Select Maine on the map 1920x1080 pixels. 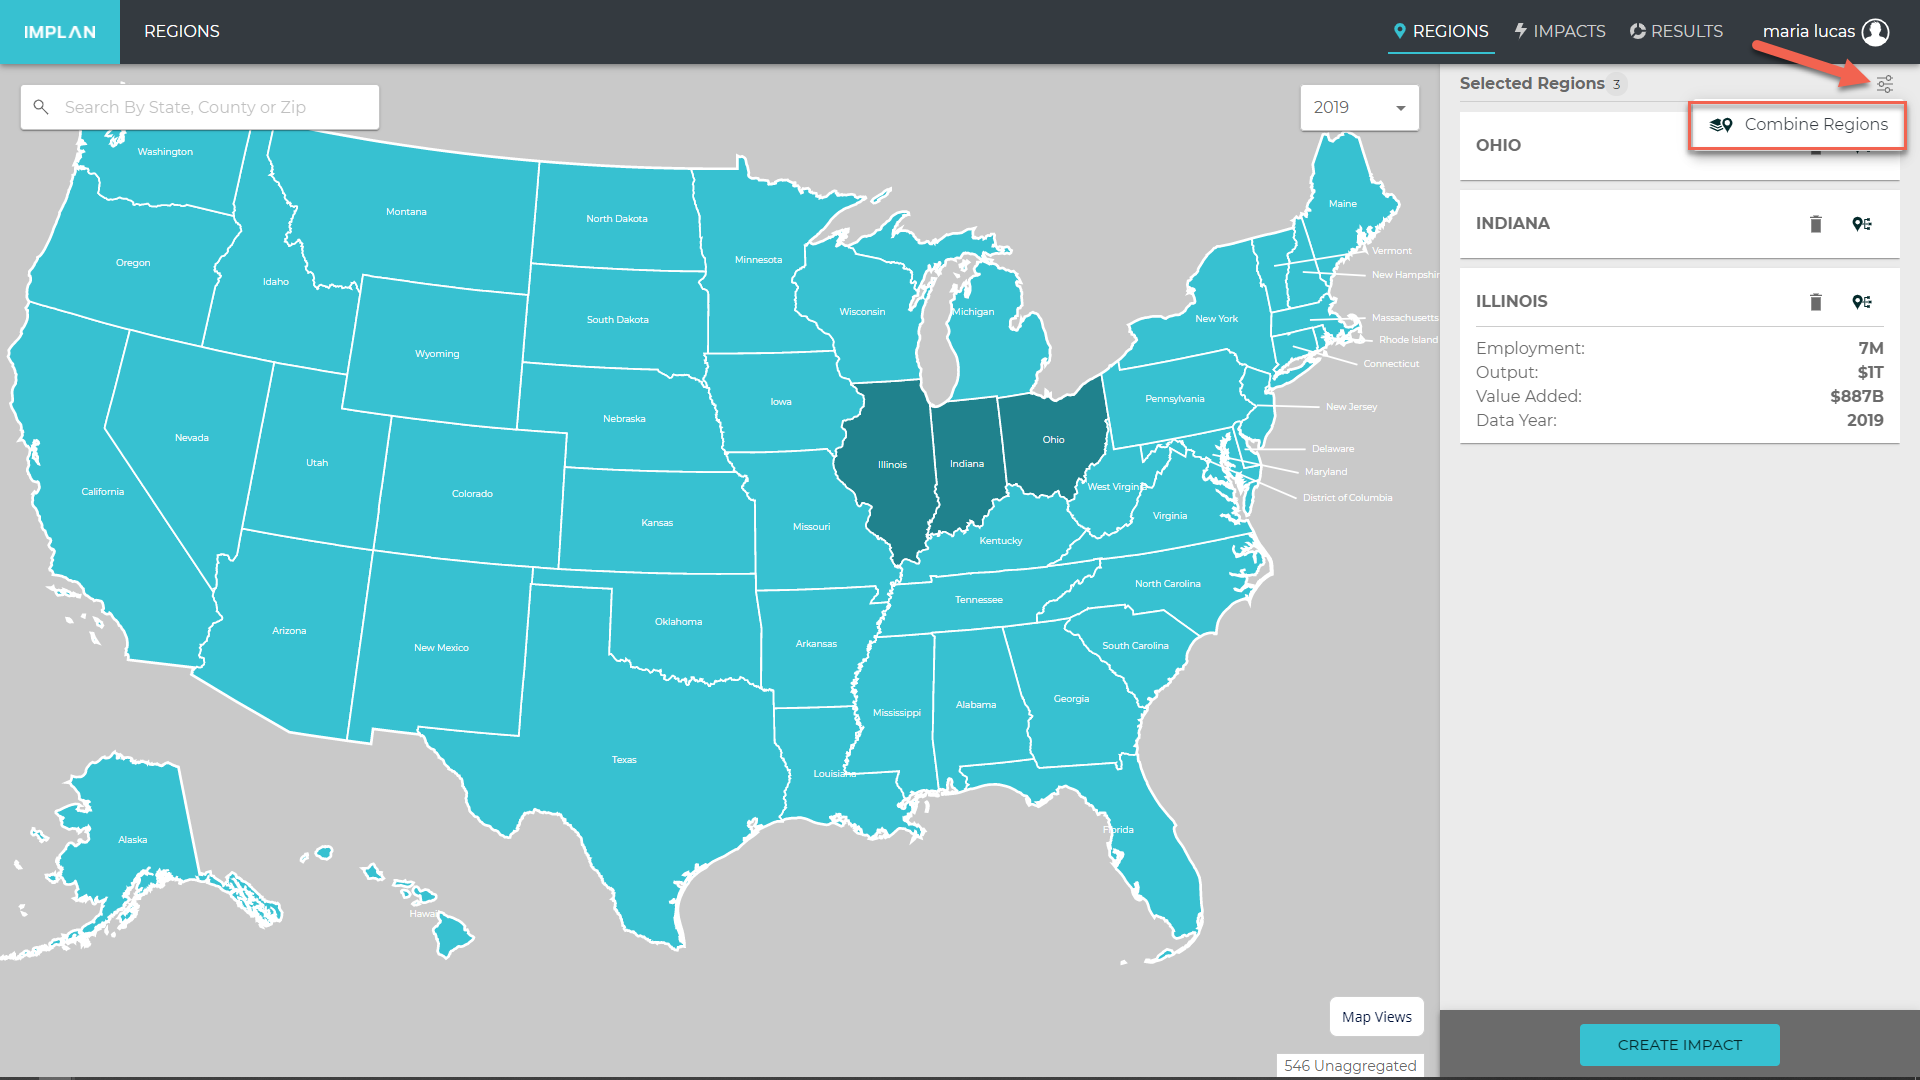coord(1343,204)
